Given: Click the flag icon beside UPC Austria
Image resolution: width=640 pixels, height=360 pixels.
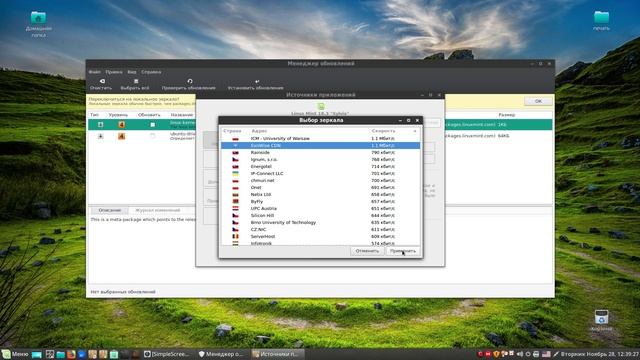Looking at the screenshot, I should [236, 209].
